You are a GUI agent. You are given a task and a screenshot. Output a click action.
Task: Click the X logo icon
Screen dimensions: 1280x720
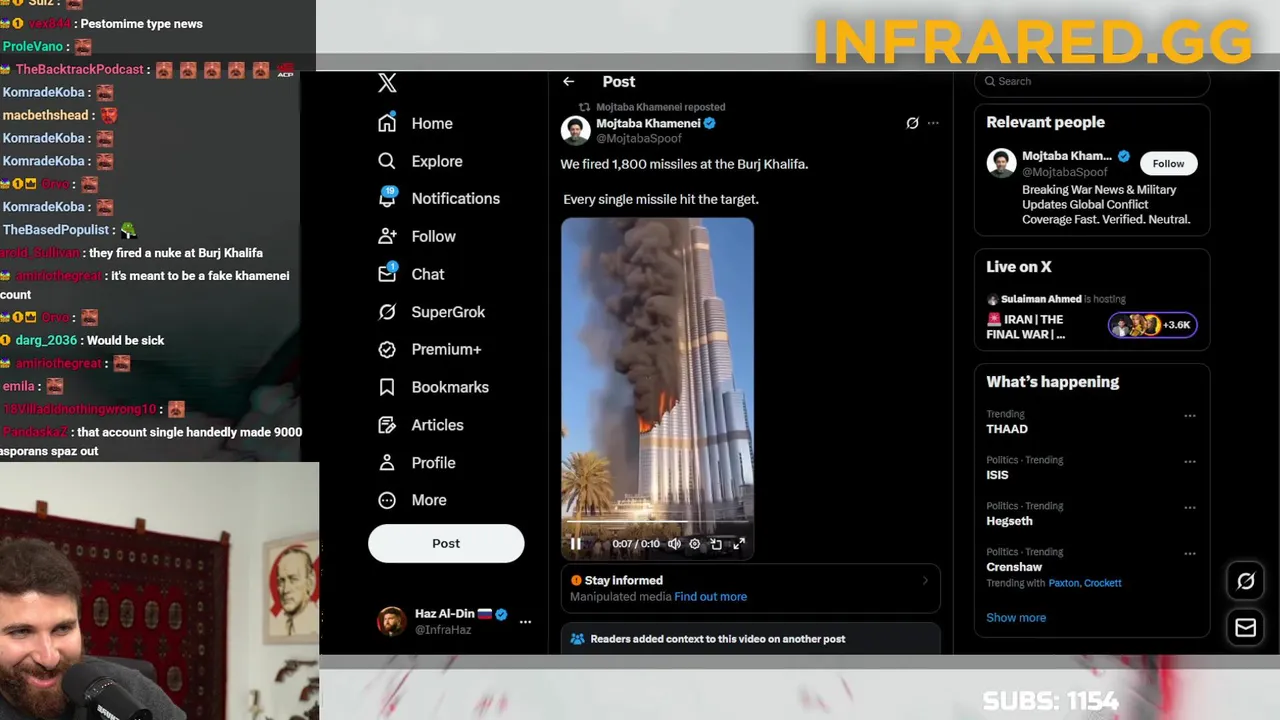(x=387, y=83)
